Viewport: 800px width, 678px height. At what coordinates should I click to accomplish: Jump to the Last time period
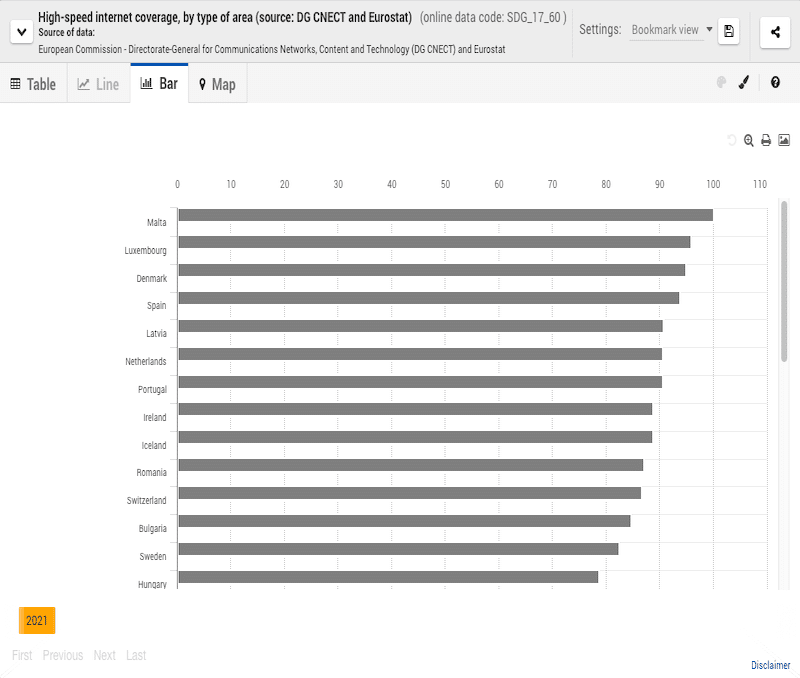click(x=136, y=655)
